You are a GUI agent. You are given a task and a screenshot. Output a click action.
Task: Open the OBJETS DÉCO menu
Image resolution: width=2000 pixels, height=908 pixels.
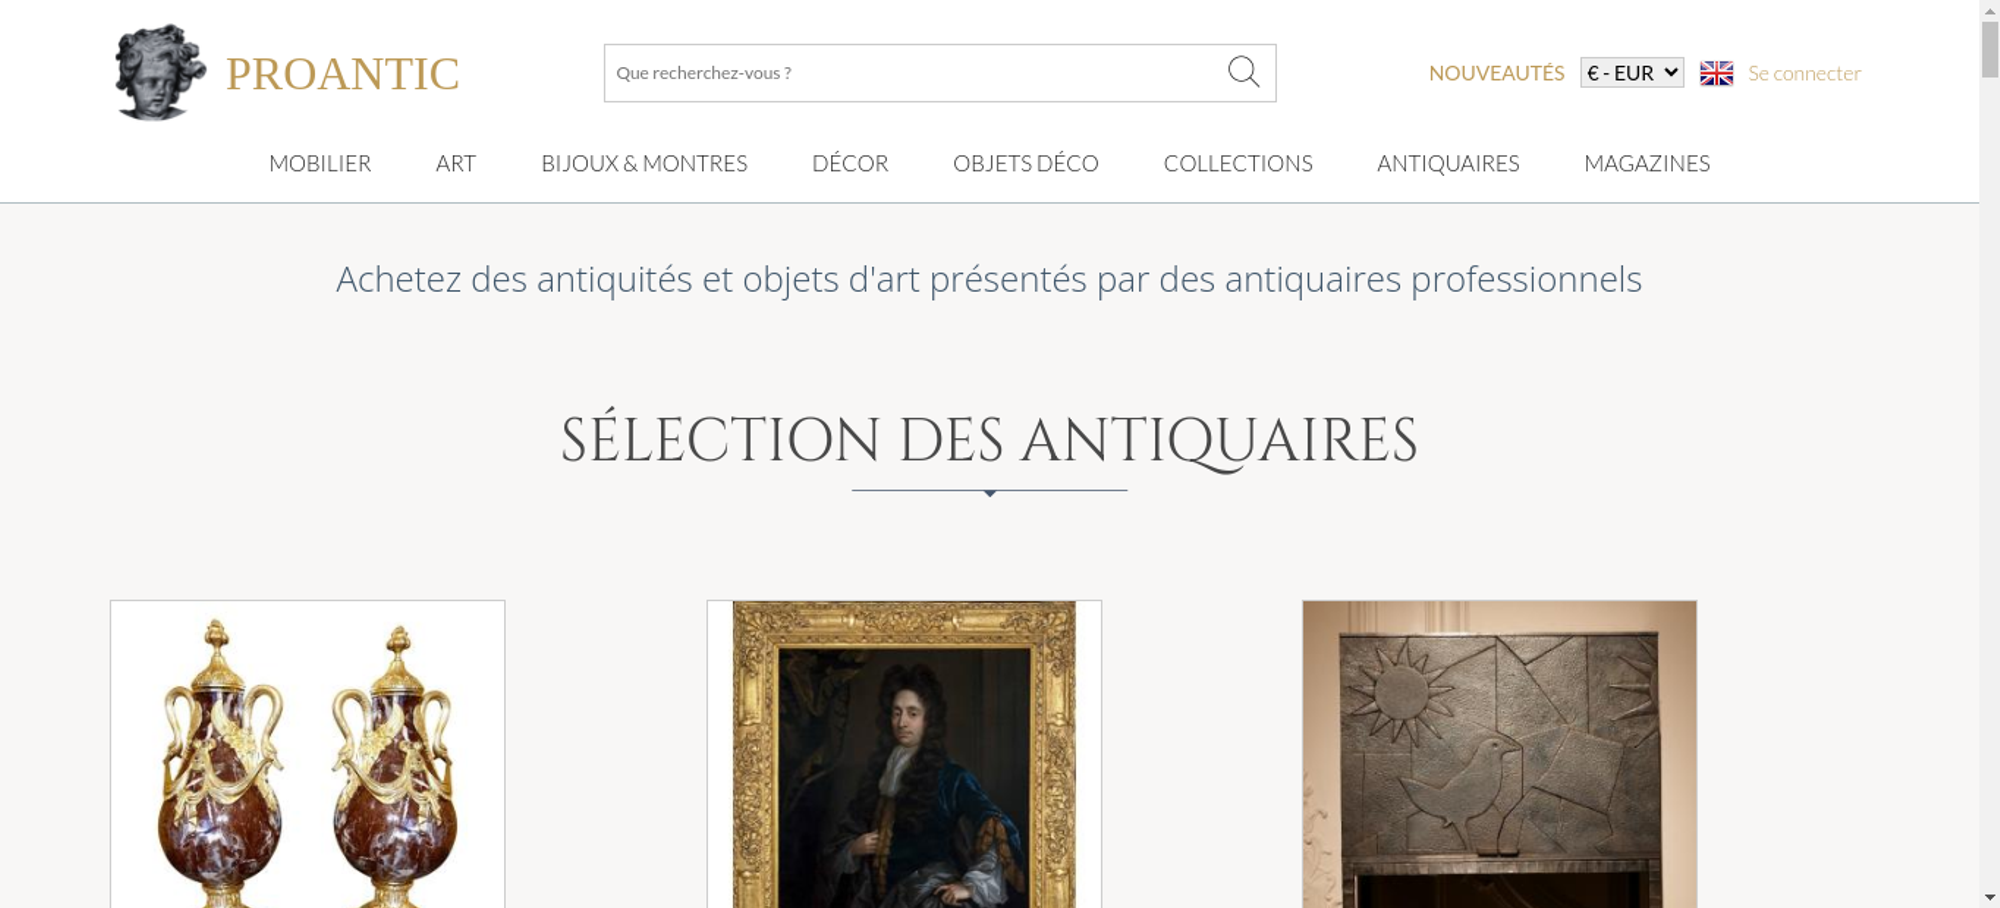tap(1026, 163)
